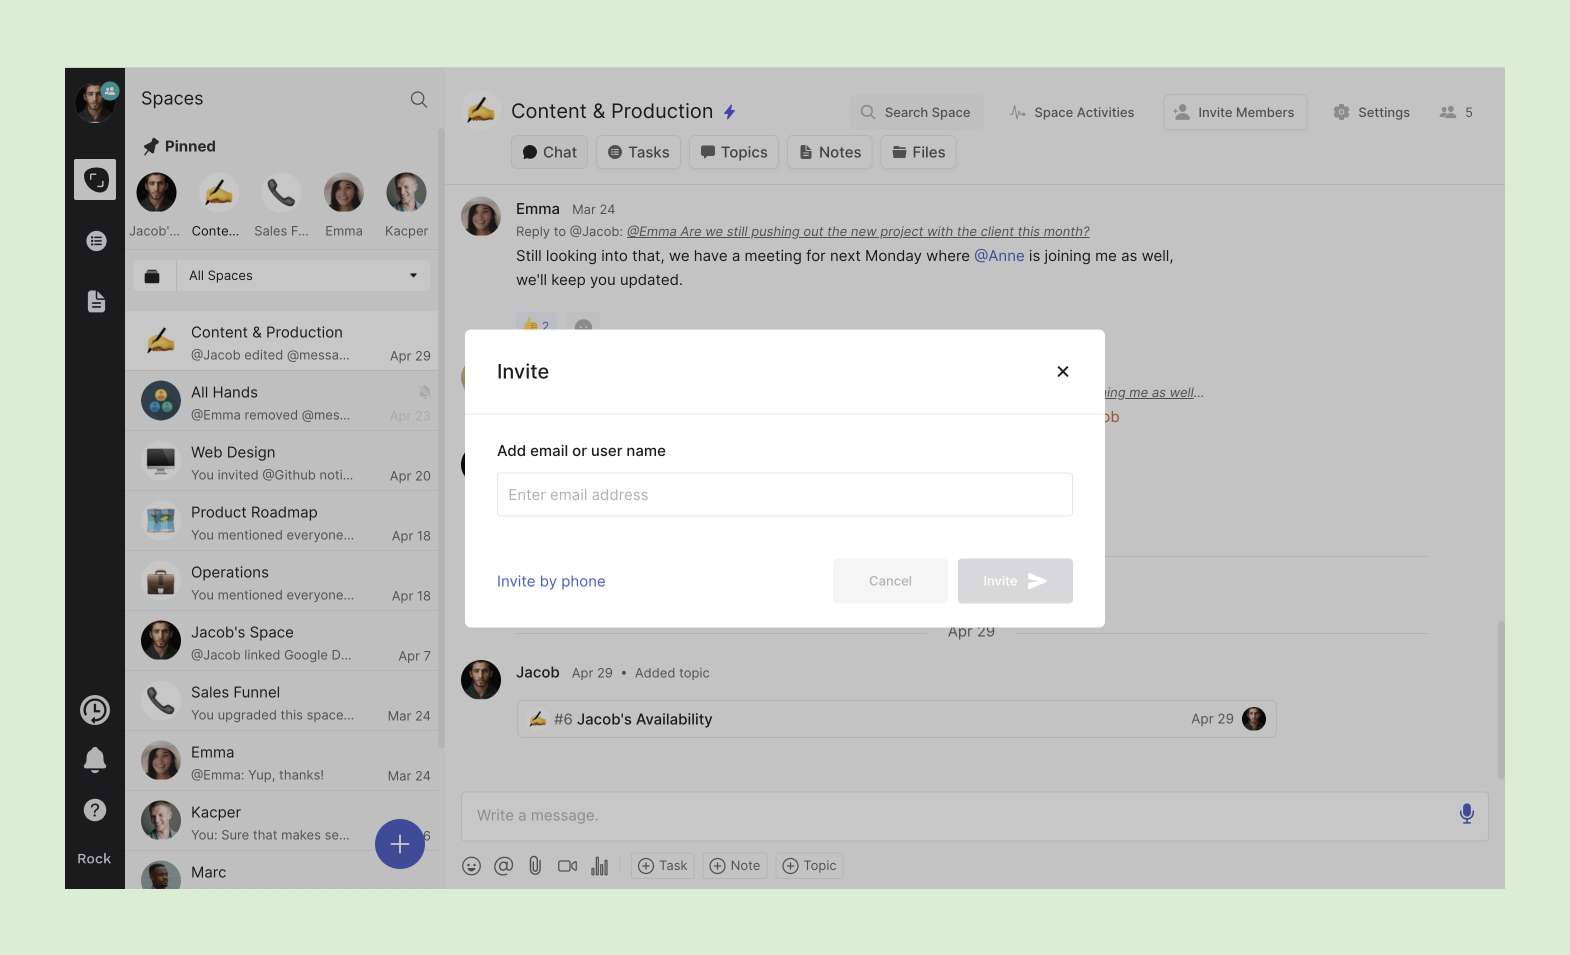
Task: Click the microphone voice message icon
Action: click(x=1466, y=814)
